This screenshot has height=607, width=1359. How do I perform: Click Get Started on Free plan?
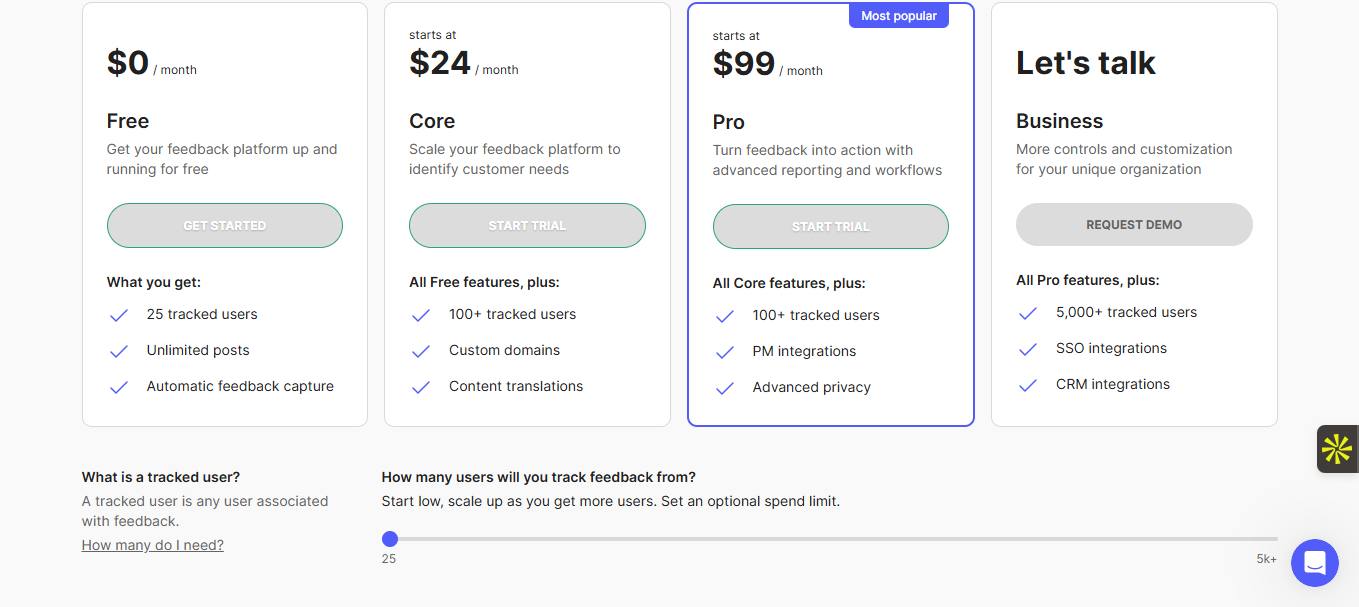(225, 226)
